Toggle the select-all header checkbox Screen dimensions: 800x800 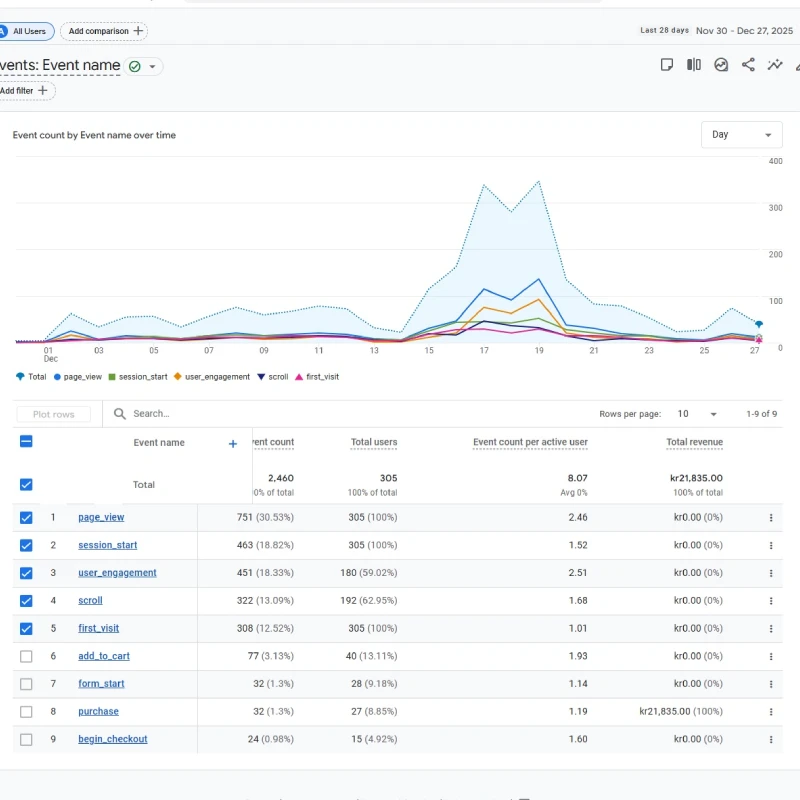coord(26,441)
